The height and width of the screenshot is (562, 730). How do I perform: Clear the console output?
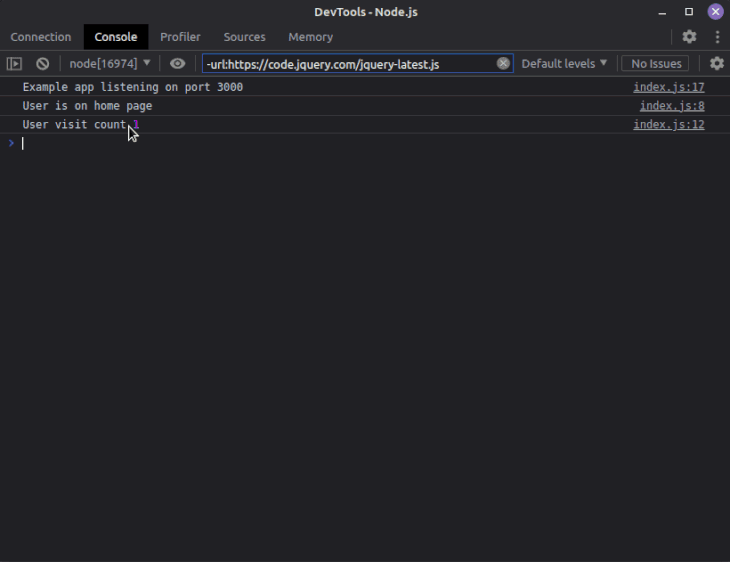click(42, 64)
